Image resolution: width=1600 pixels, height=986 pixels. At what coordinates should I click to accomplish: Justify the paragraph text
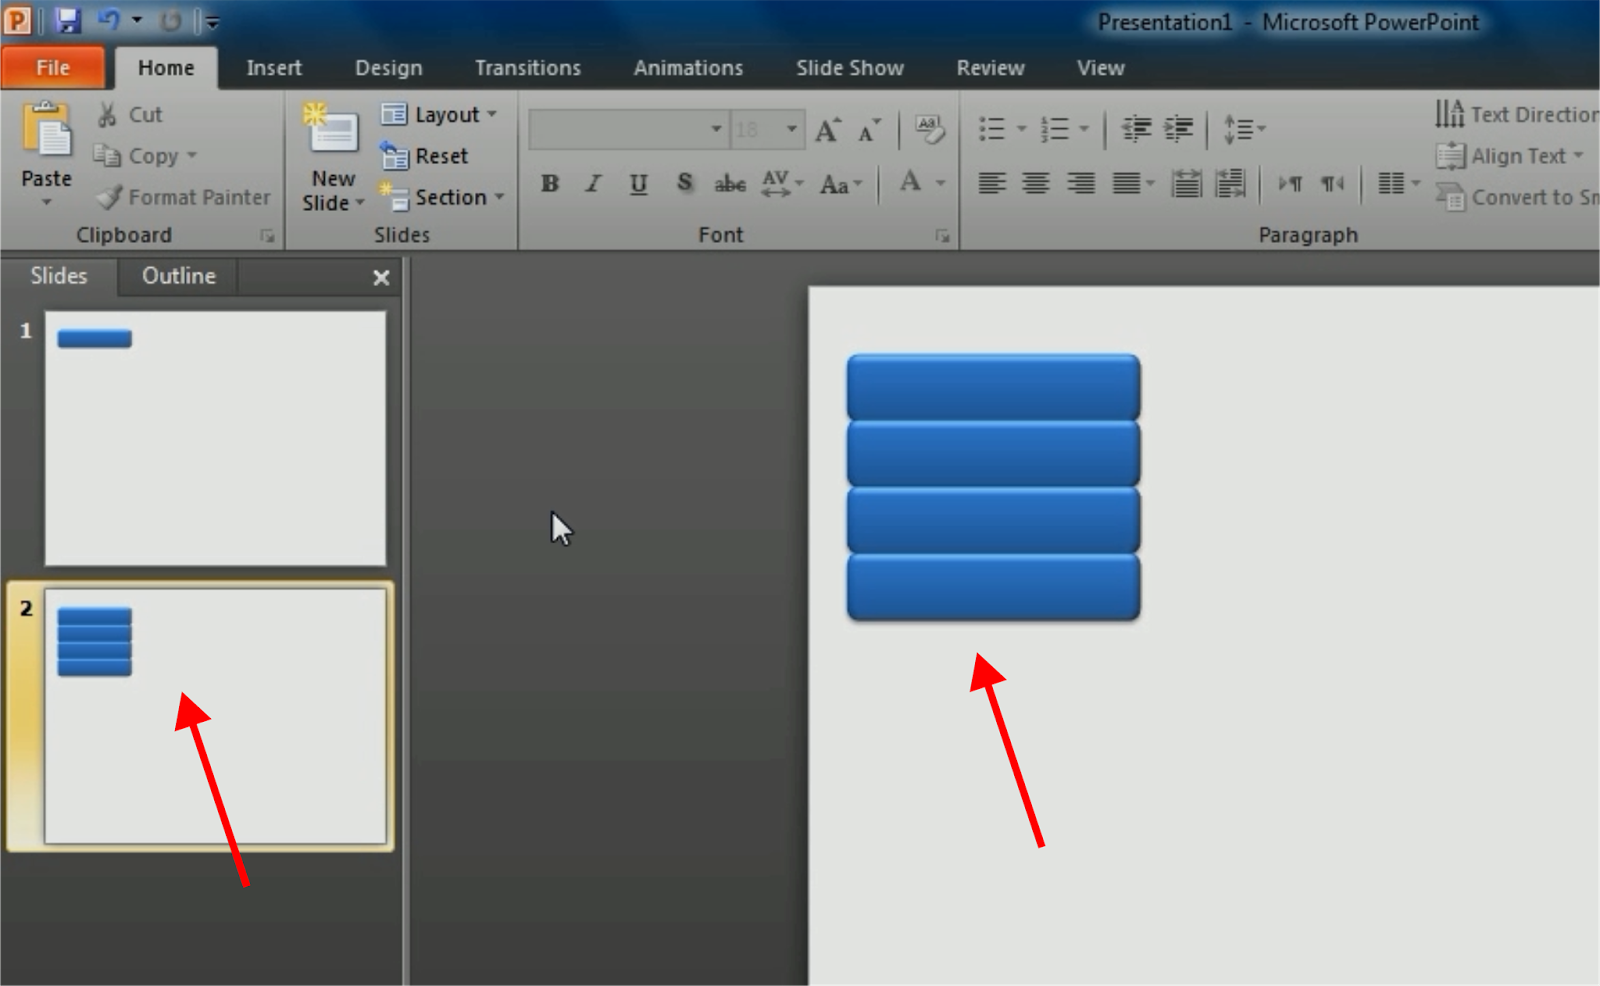1126,183
